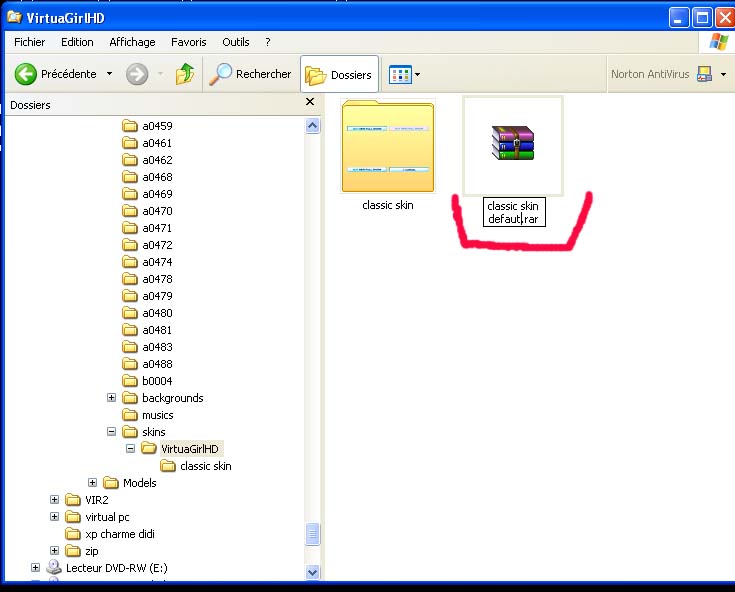Go up one folder level icon
735x592 pixels.
(x=185, y=74)
